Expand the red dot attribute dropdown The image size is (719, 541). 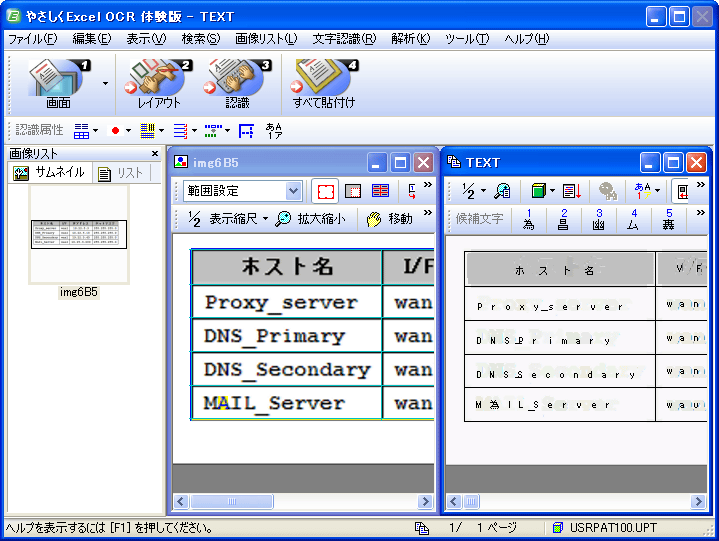[128, 131]
